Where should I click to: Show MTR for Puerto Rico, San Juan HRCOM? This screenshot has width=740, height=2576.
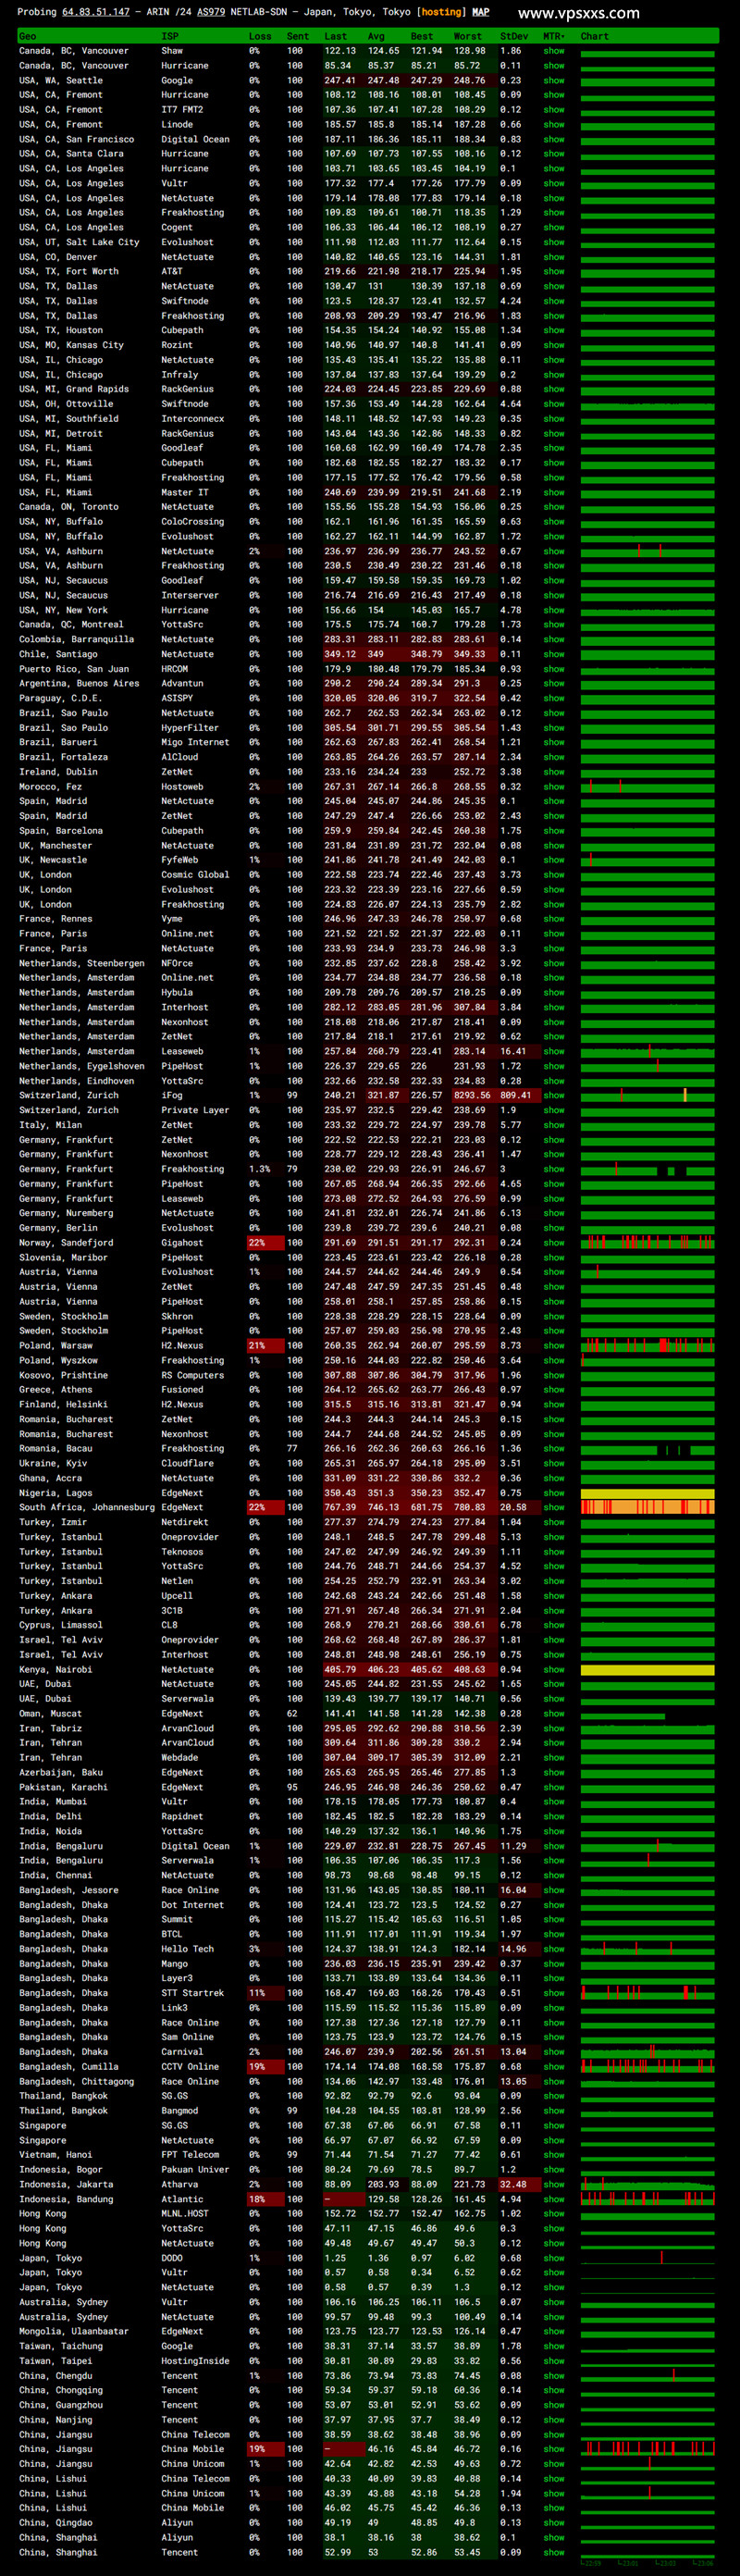553,670
